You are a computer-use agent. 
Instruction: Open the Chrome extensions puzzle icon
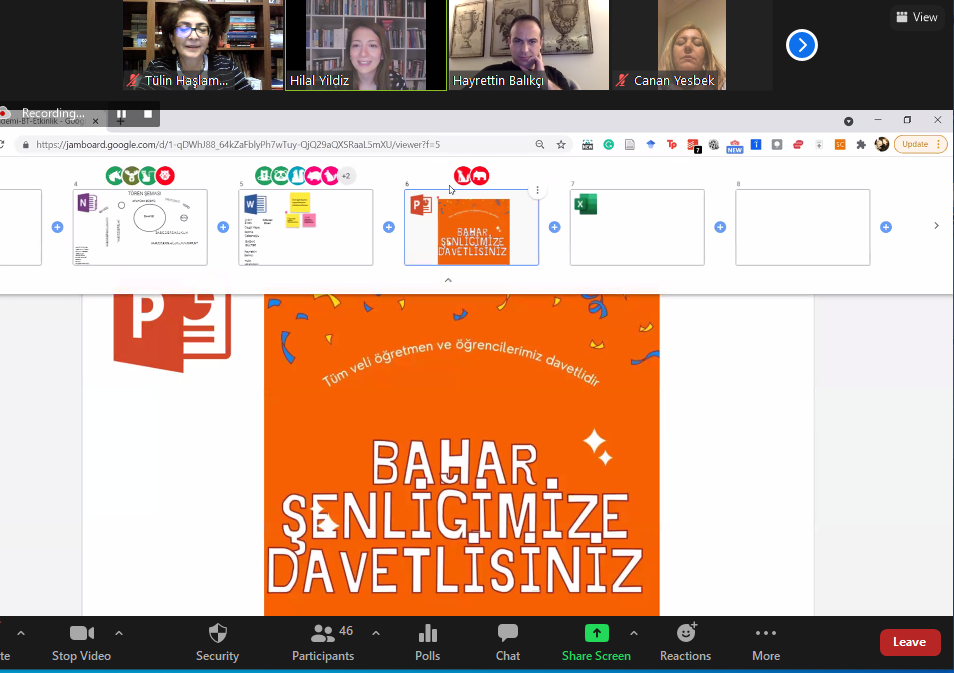861,145
